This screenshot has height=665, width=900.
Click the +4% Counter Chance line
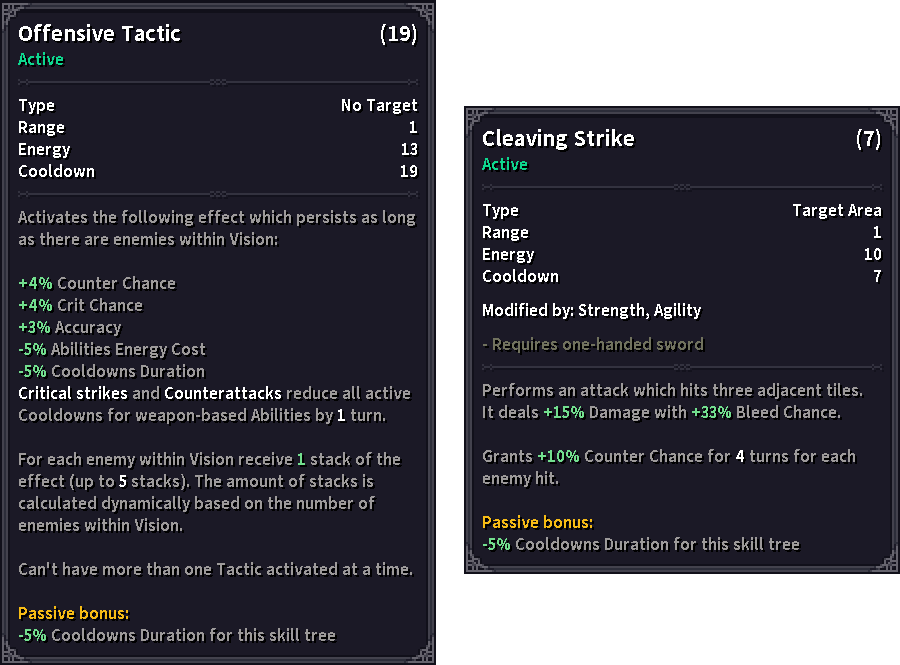97,284
